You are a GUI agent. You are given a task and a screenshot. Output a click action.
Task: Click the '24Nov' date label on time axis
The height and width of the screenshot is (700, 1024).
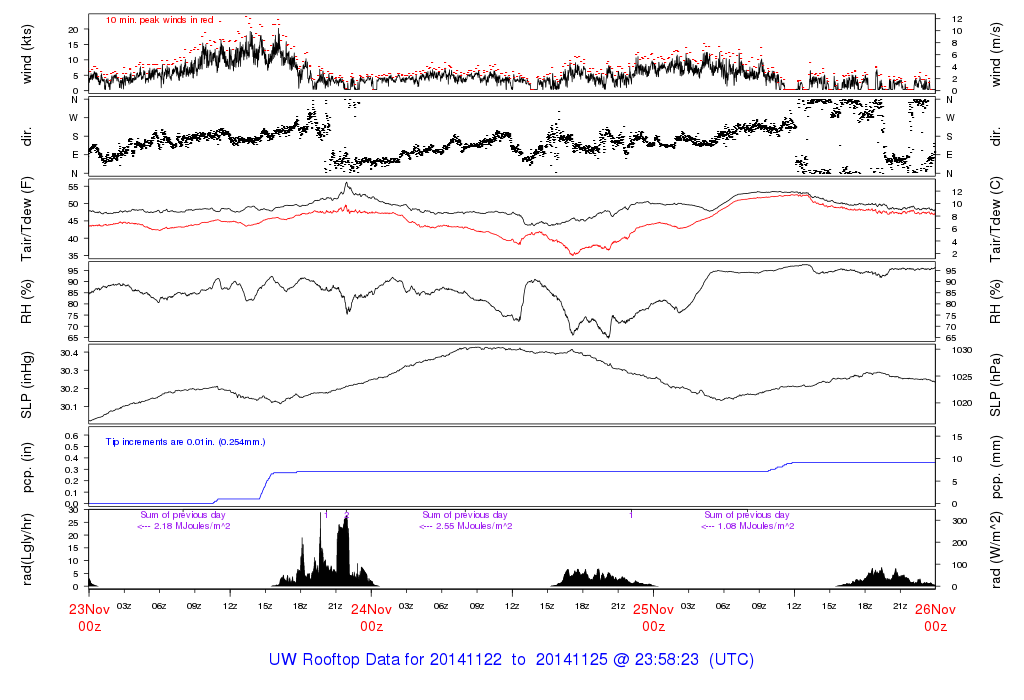(372, 609)
